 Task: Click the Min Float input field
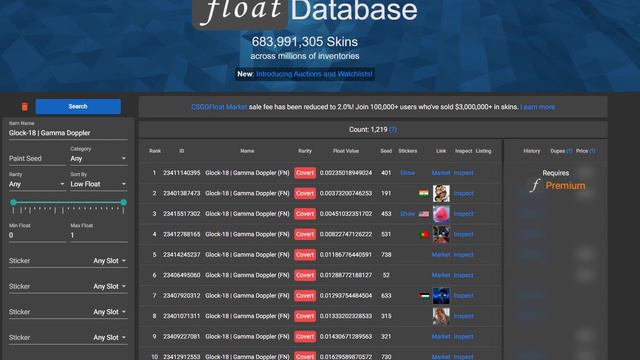[37, 236]
